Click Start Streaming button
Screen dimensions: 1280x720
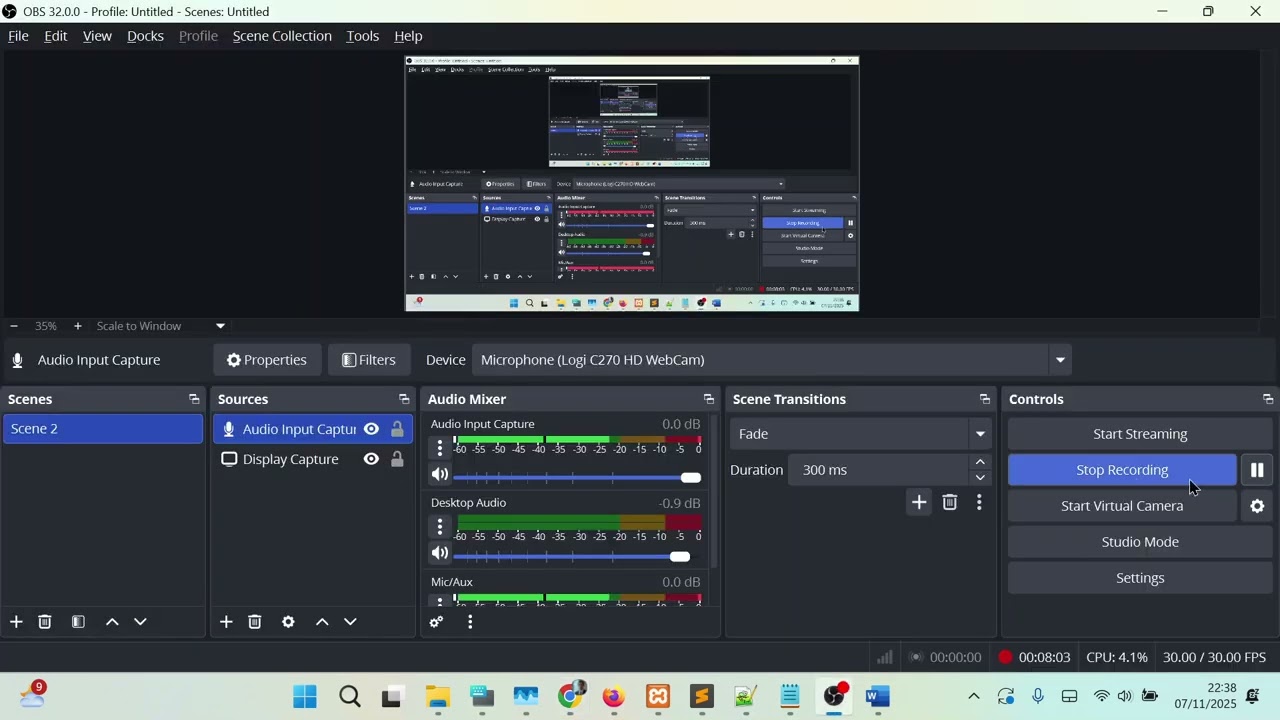pos(1140,434)
